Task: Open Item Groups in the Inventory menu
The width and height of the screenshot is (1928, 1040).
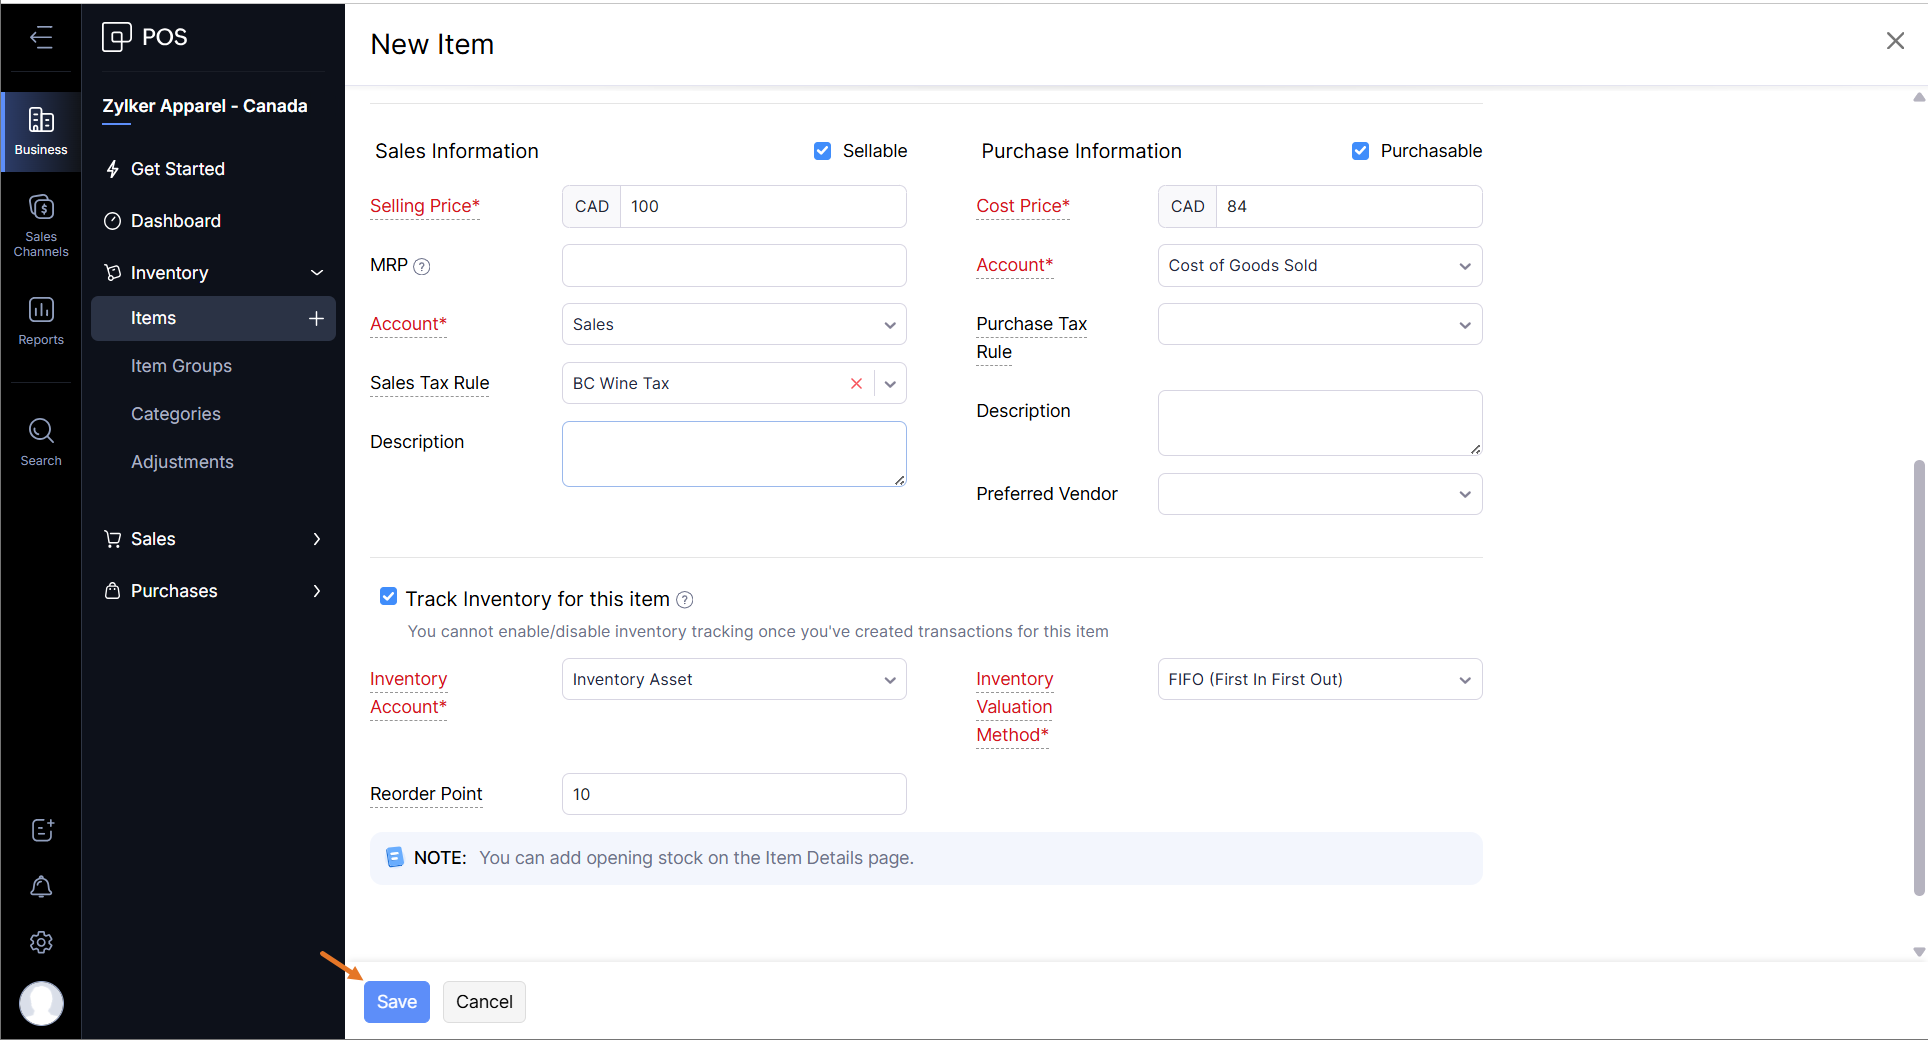Action: [181, 366]
